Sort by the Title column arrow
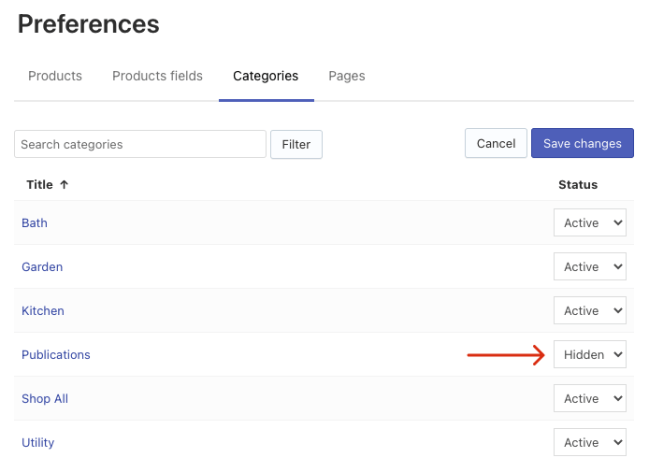This screenshot has width=649, height=472. (x=64, y=185)
